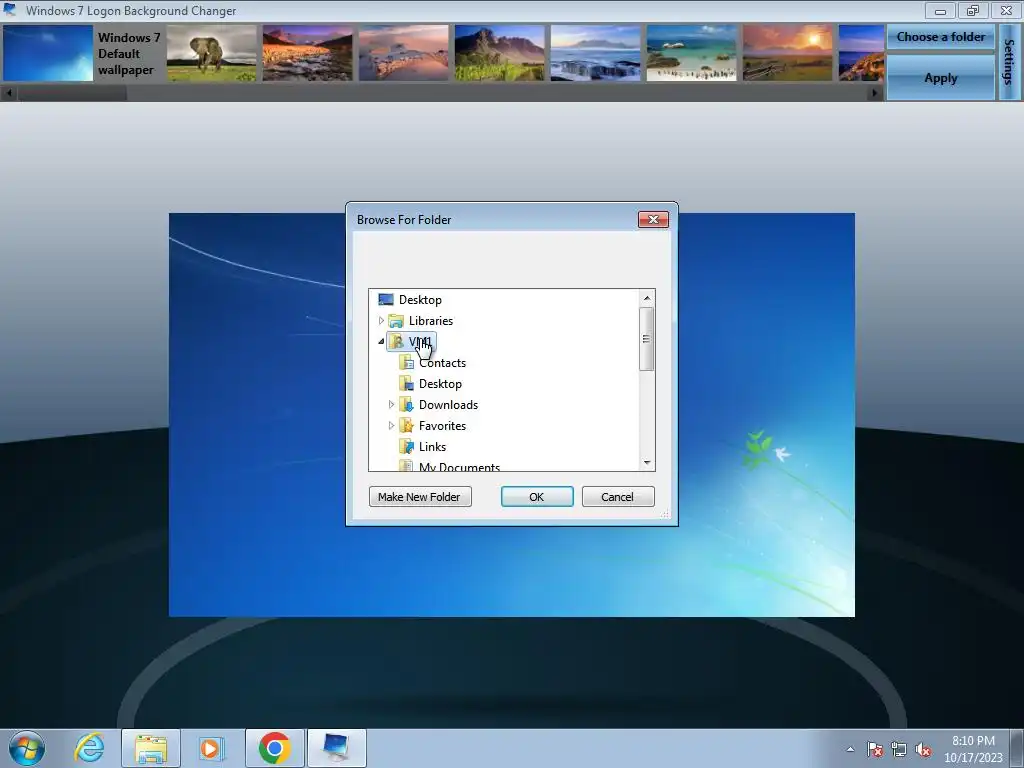Choose the waterfall ocean wallpaper thumbnail
This screenshot has height=768, width=1024.
coord(596,53)
